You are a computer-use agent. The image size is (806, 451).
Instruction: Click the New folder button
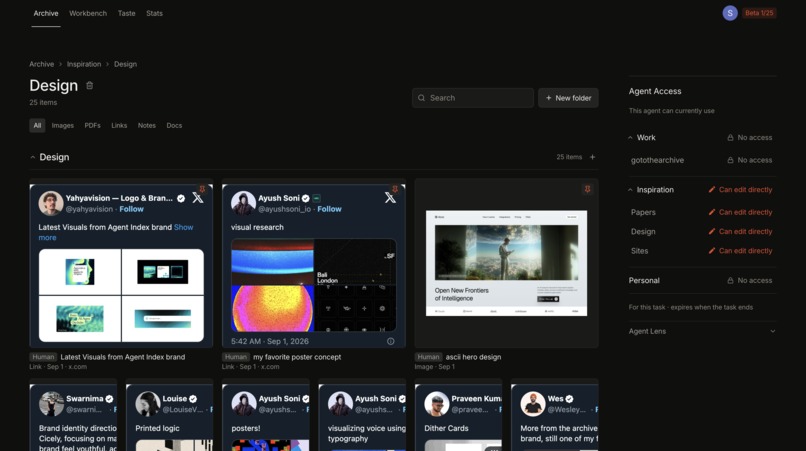(x=568, y=98)
